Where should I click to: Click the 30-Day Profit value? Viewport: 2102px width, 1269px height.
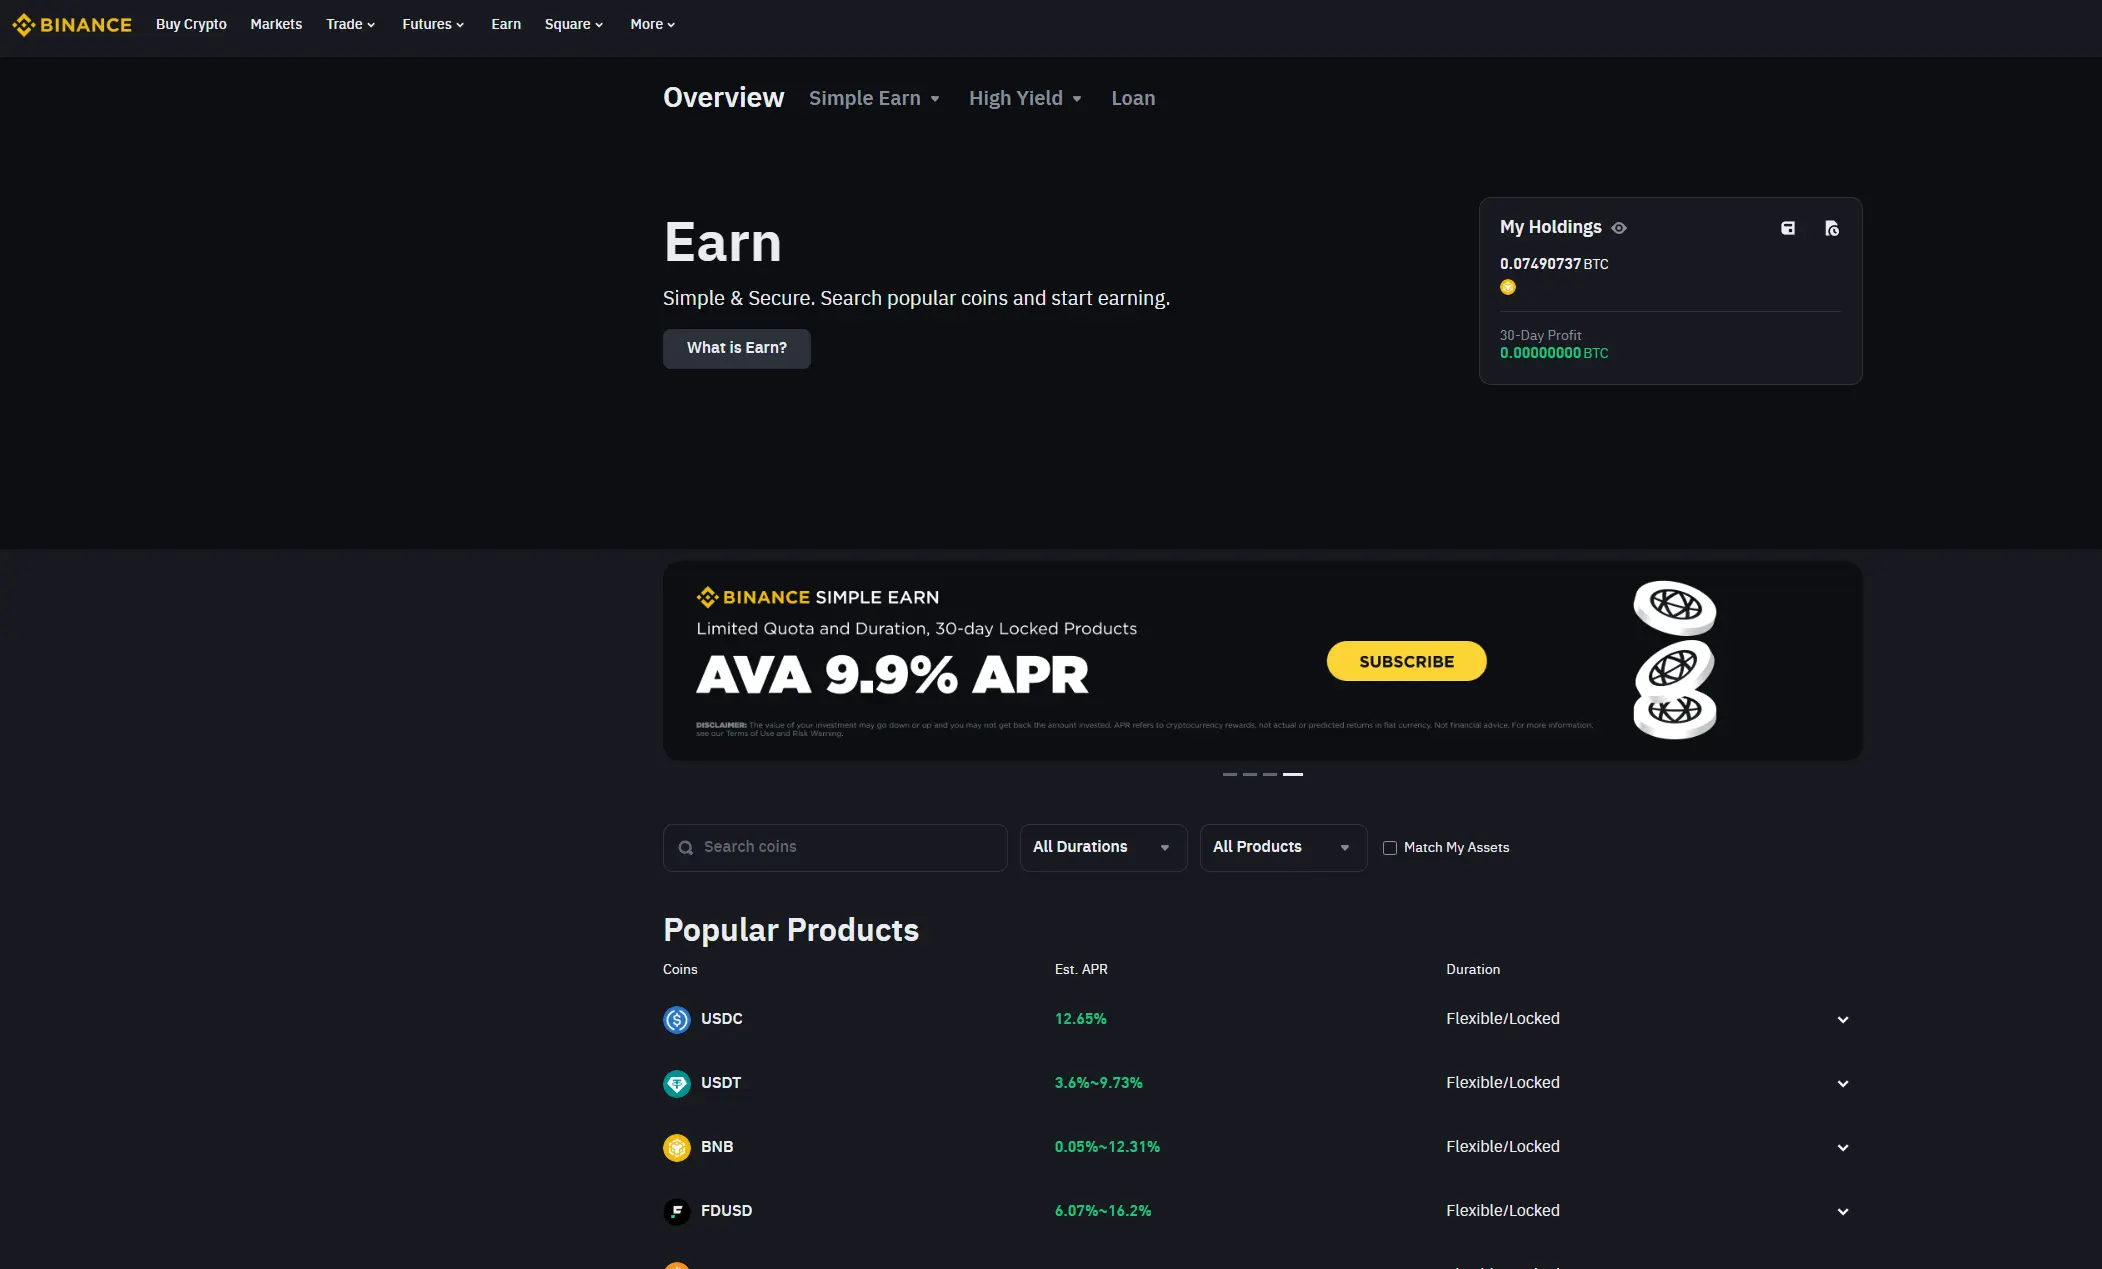click(1554, 353)
